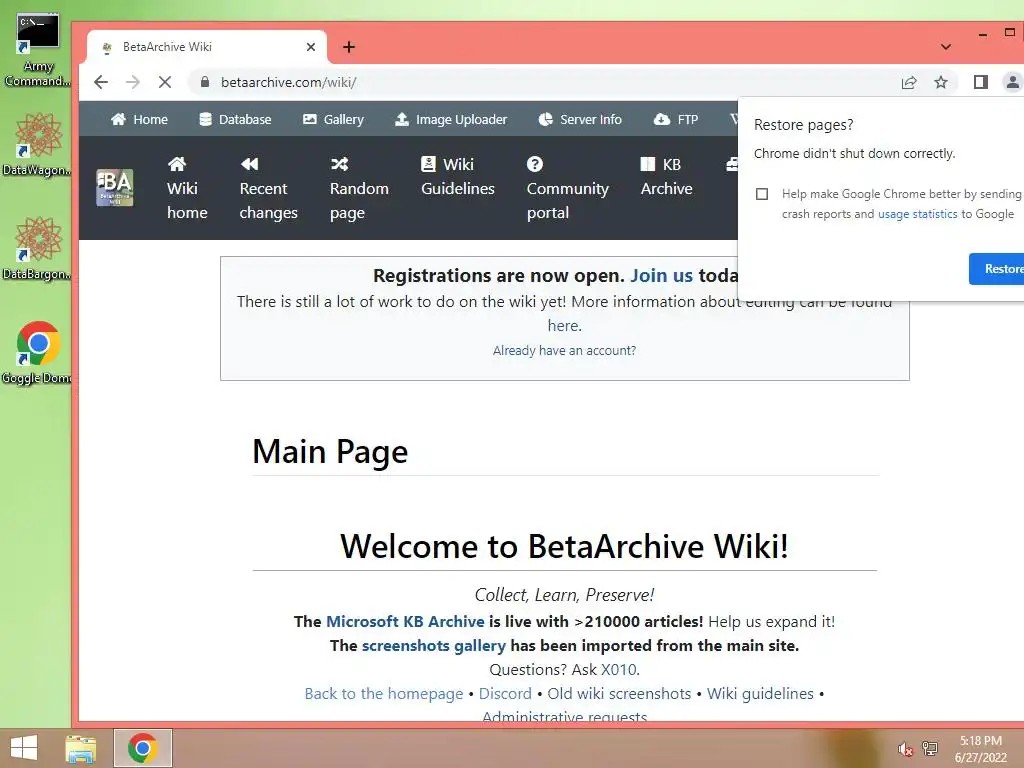The image size is (1024, 768).
Task: Stop loading the page with the X button
Action: click(165, 82)
